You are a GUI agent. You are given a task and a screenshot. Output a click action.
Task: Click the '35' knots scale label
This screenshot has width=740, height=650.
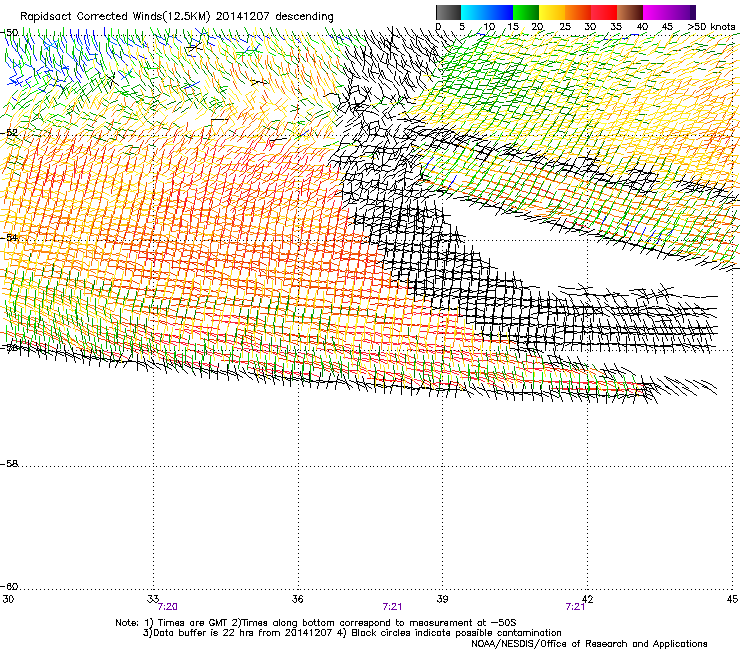pos(616,27)
